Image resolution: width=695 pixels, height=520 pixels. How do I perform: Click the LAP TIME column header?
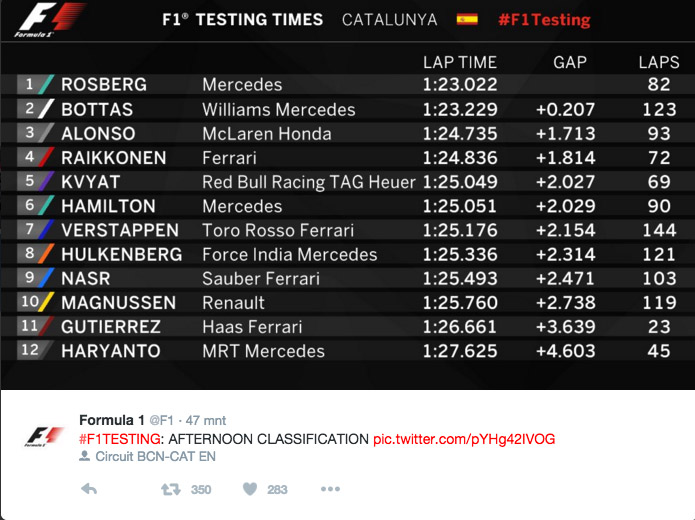point(460,63)
